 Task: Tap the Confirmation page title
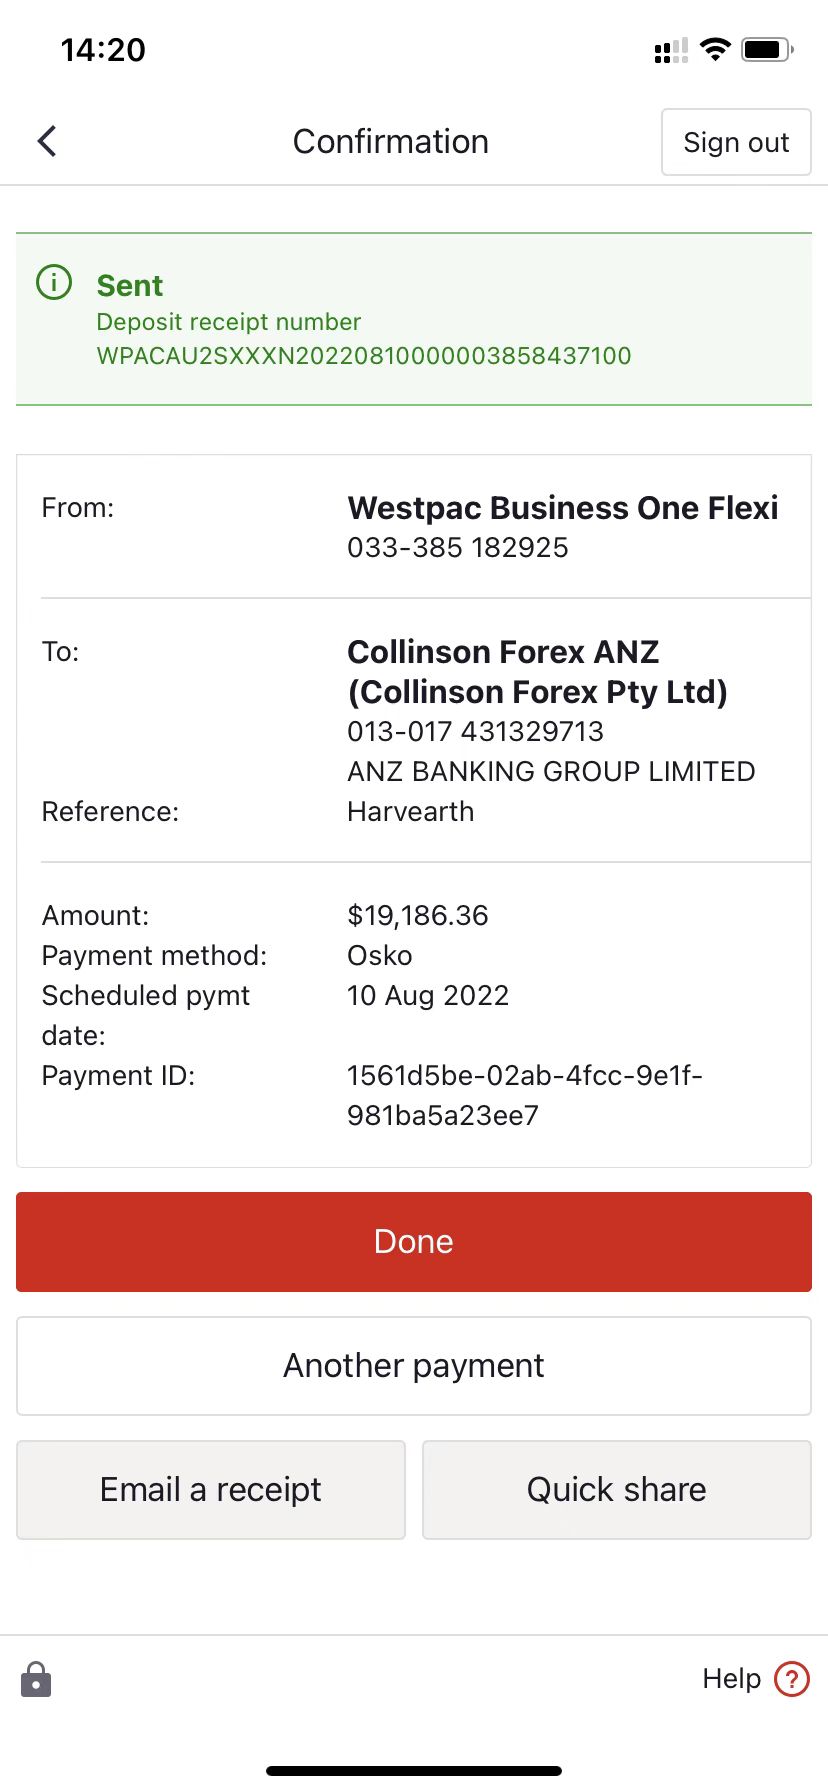click(x=391, y=142)
